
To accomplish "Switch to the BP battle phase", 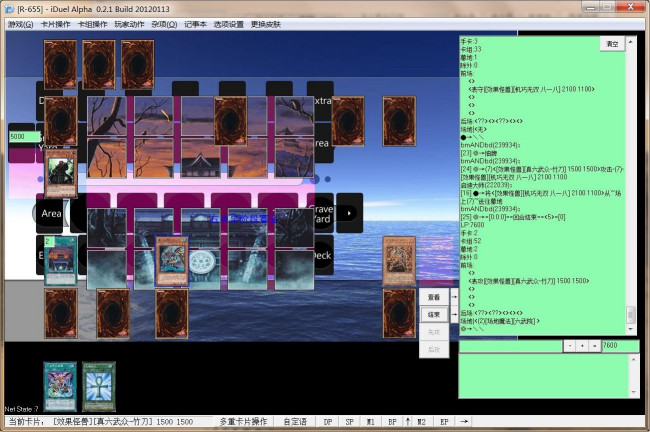I will point(392,422).
